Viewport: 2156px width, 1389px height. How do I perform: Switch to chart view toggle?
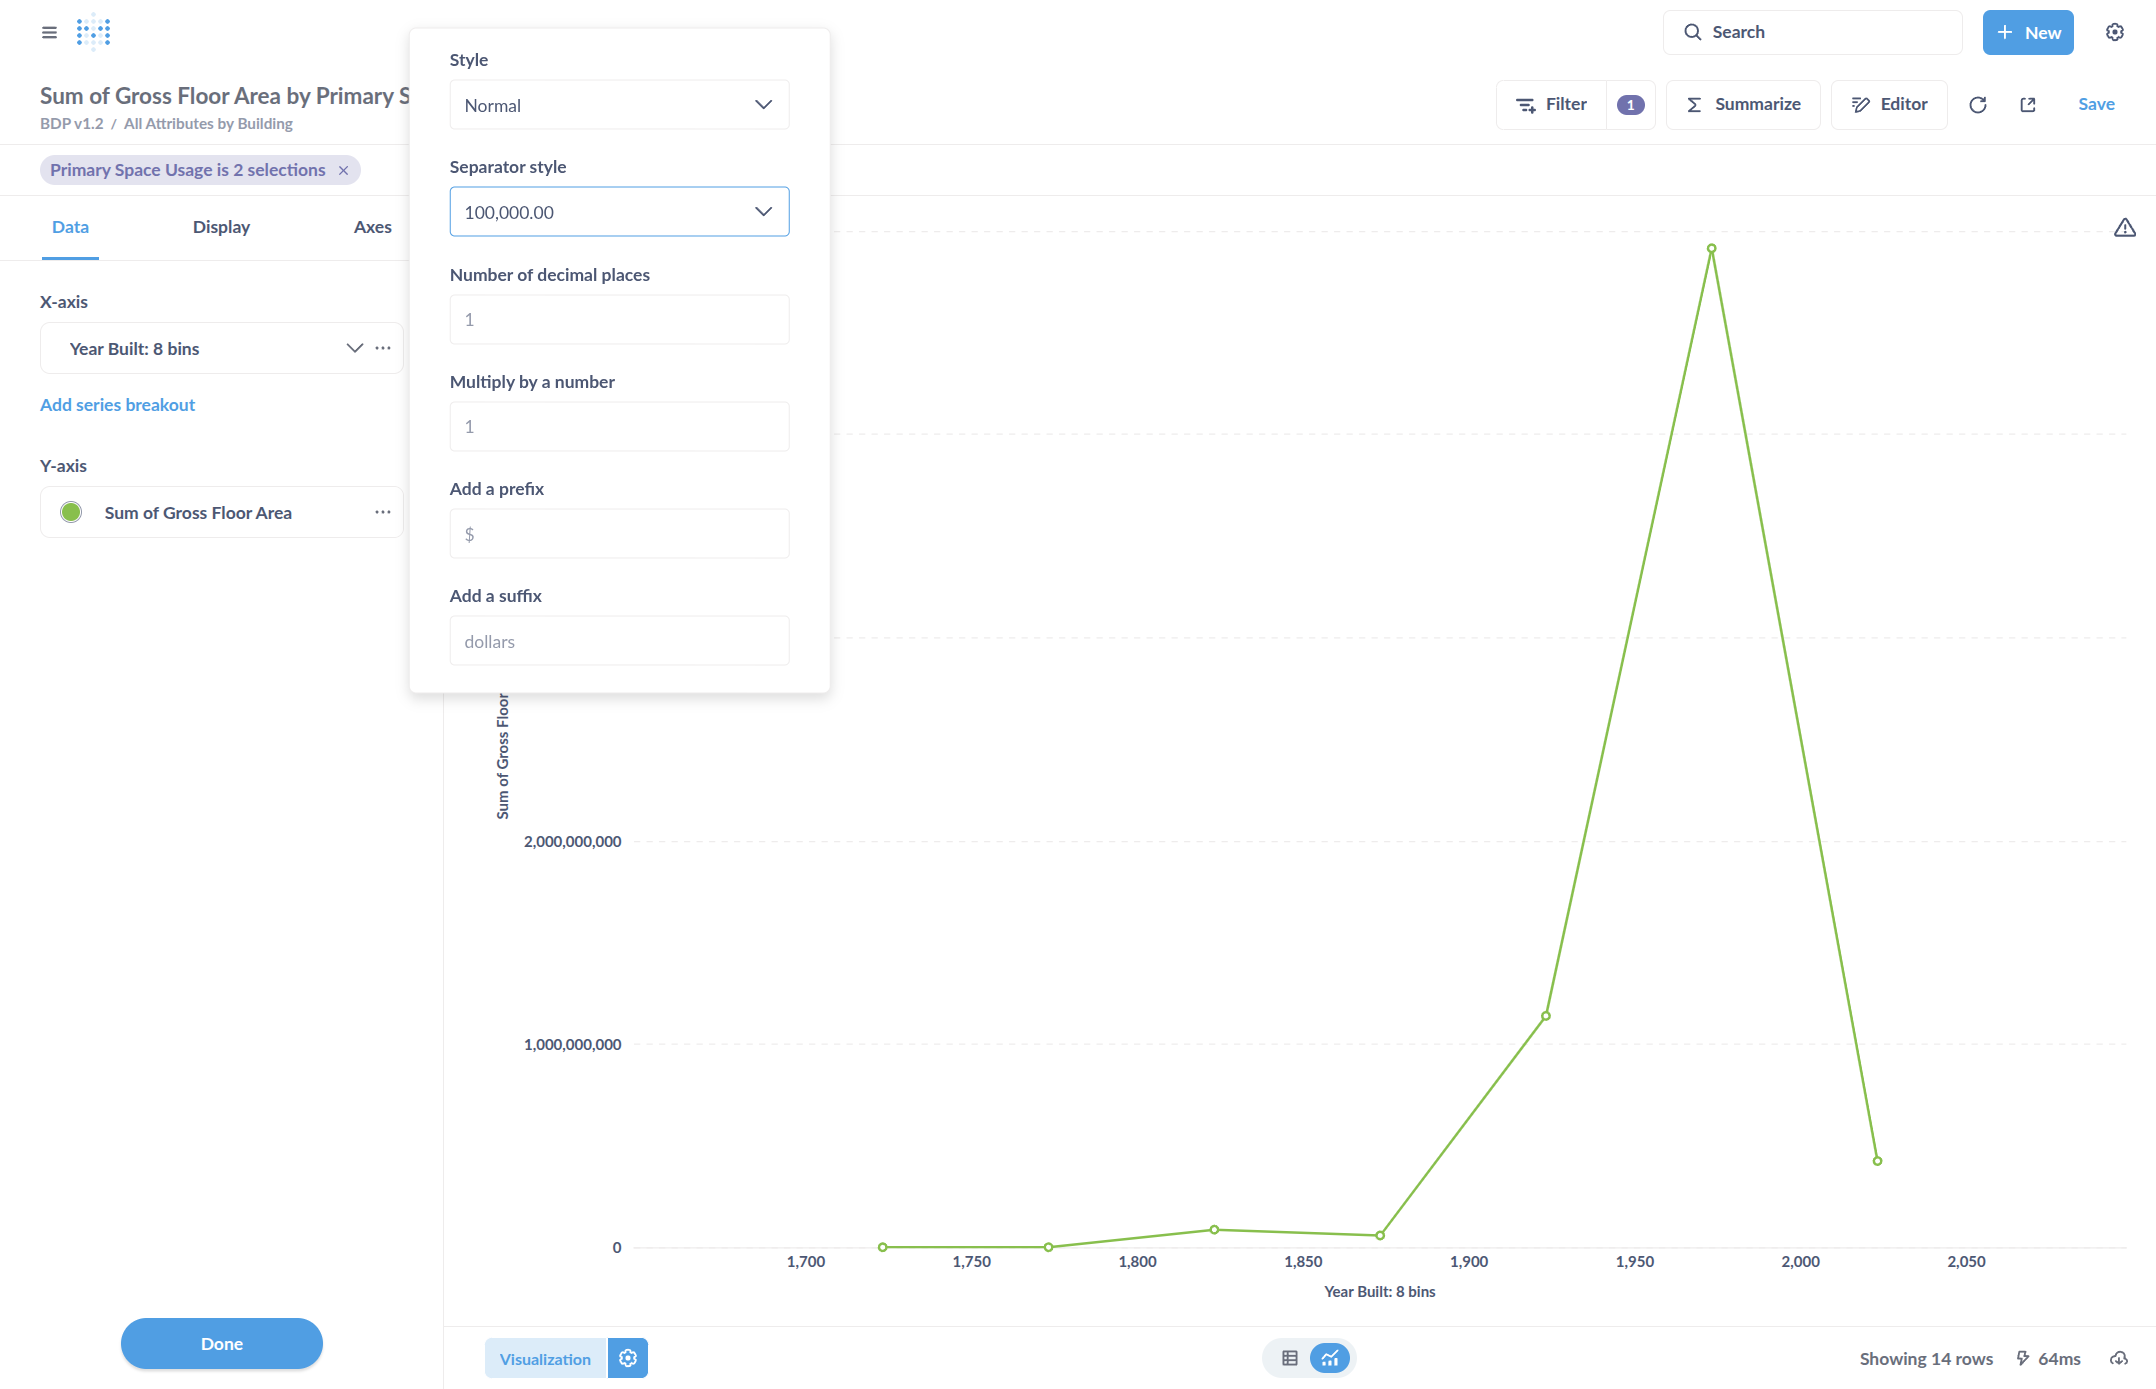tap(1330, 1358)
